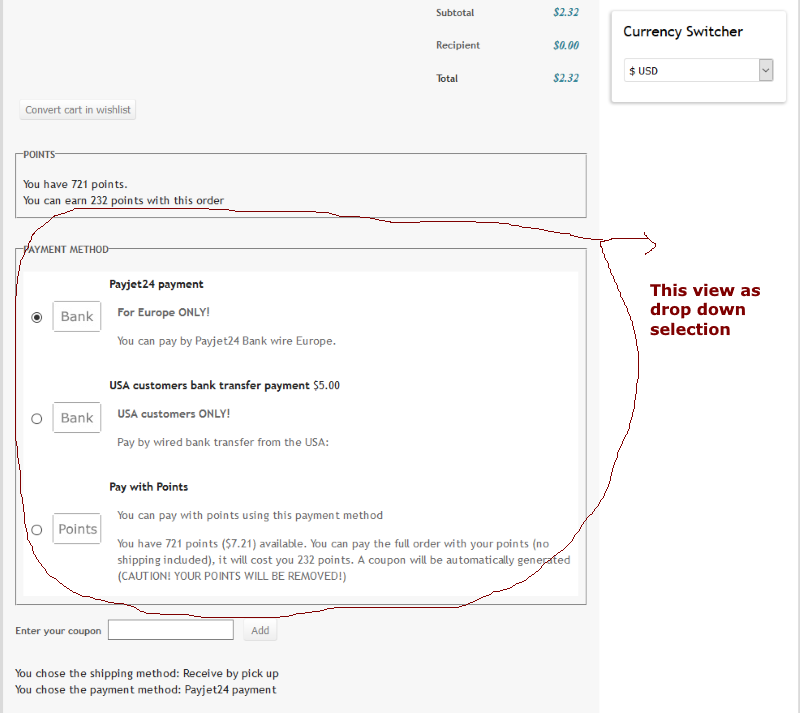Focus the Enter your coupon field
This screenshot has height=713, width=800.
[171, 630]
